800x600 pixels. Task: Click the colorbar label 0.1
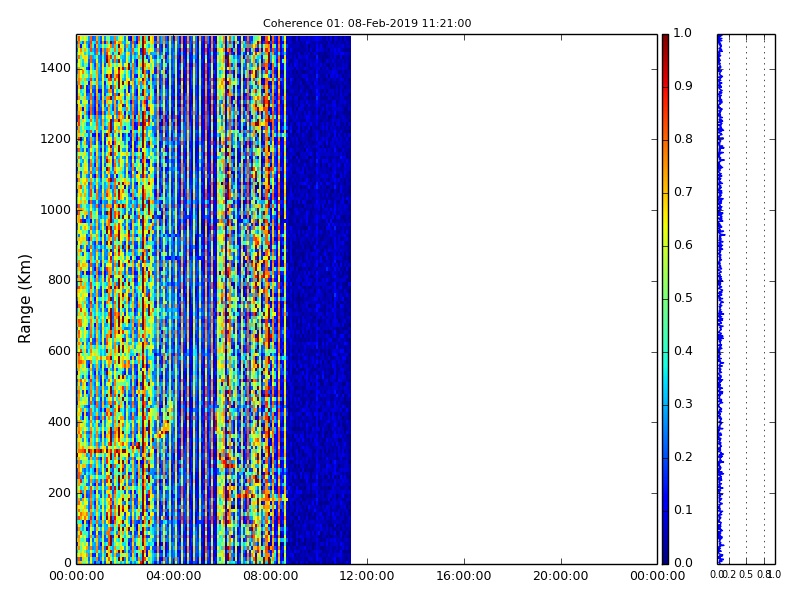[x=683, y=510]
